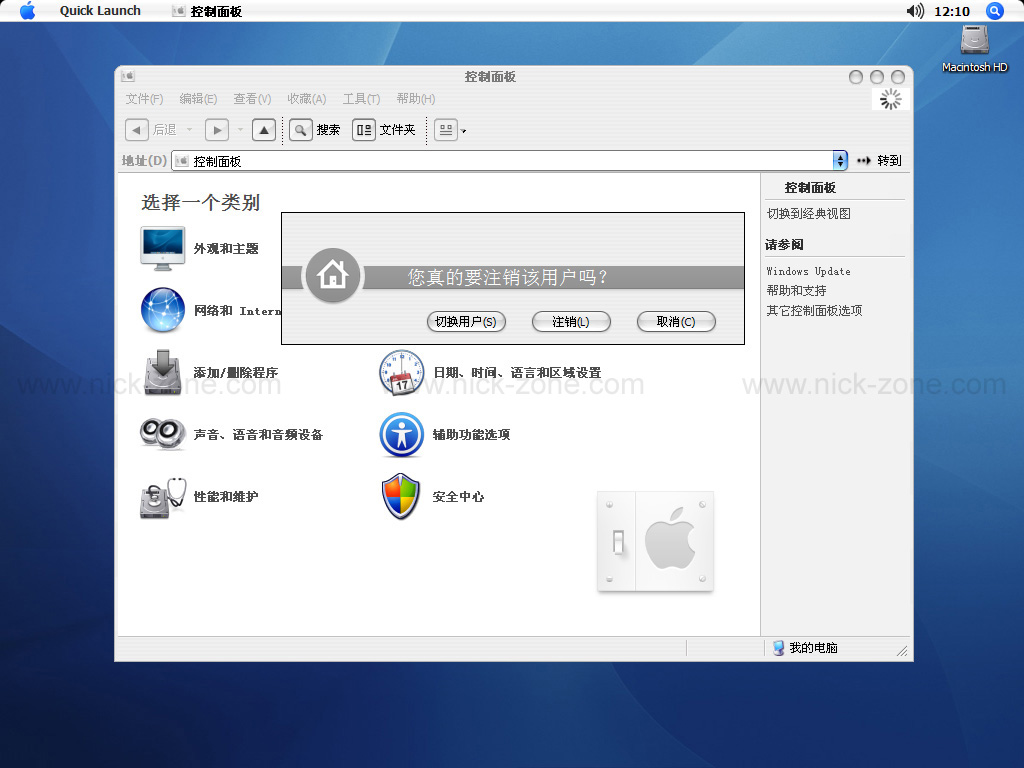Open 辅助功能选项 category text

(x=472, y=435)
